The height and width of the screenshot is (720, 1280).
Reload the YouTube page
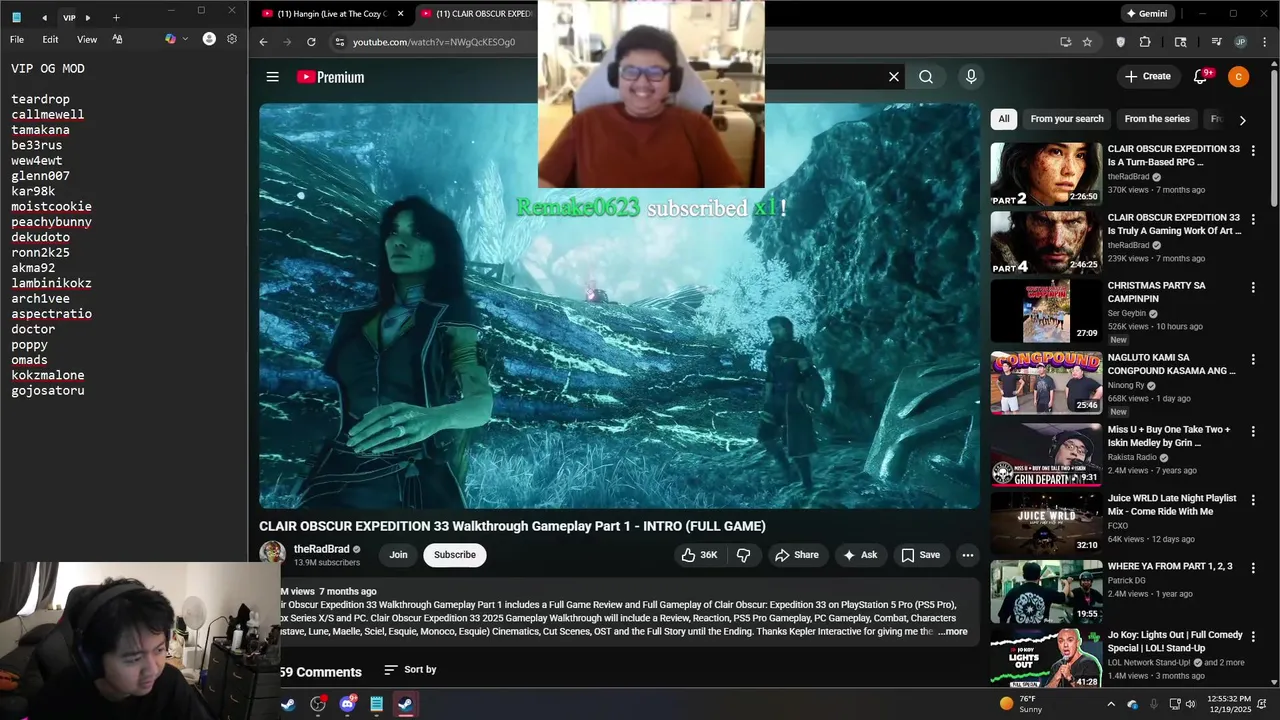pos(311,42)
